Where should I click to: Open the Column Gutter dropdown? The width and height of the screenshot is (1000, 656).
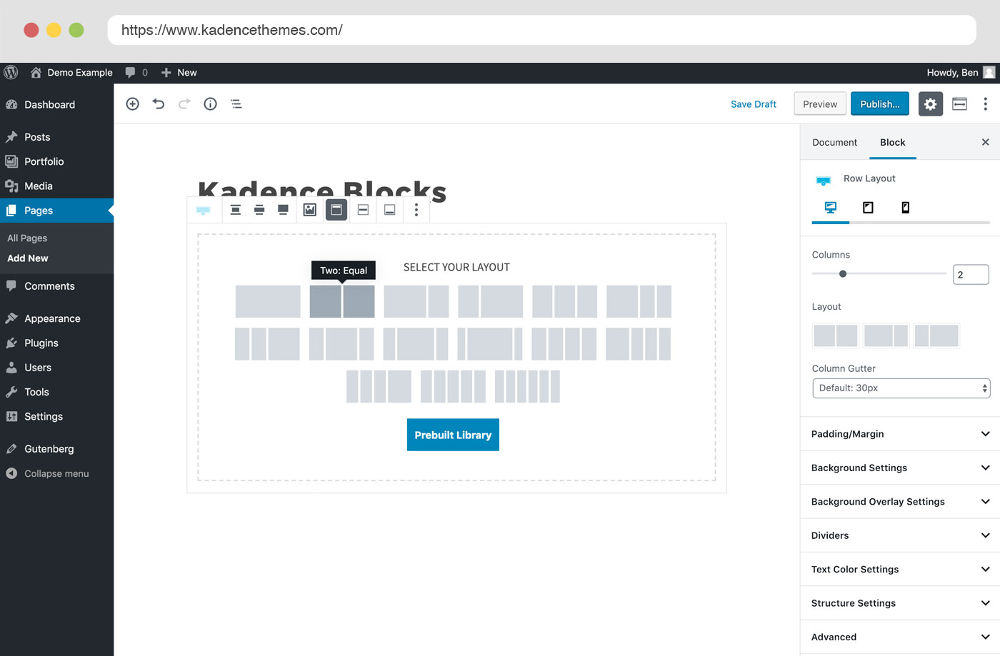tap(900, 388)
